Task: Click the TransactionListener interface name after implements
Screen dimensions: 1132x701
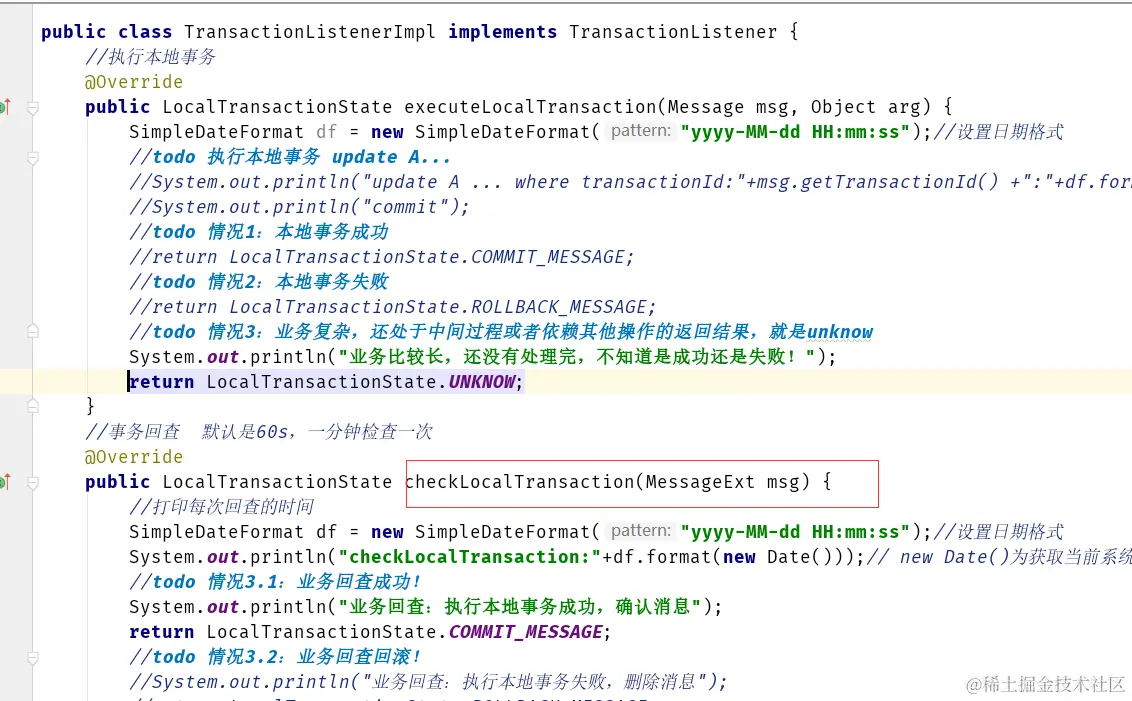Action: pos(673,32)
